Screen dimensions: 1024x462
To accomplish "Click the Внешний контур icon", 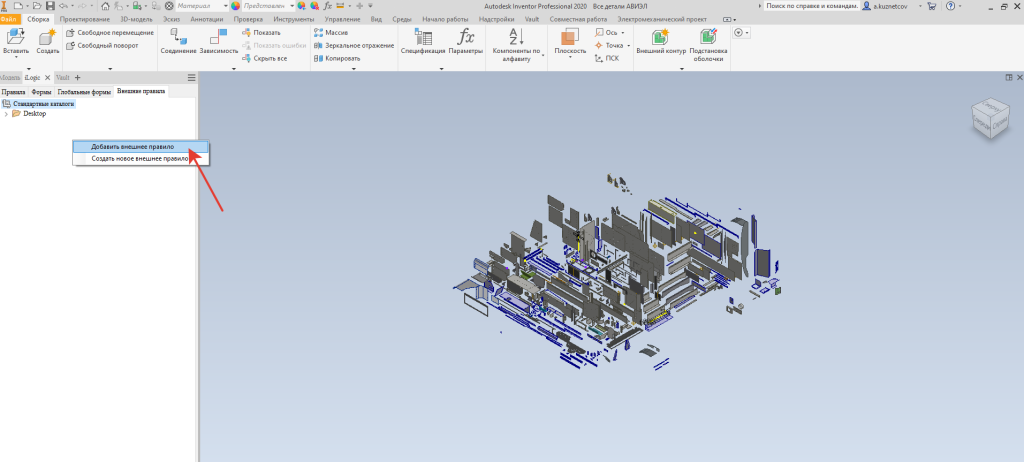I will pyautogui.click(x=660, y=37).
